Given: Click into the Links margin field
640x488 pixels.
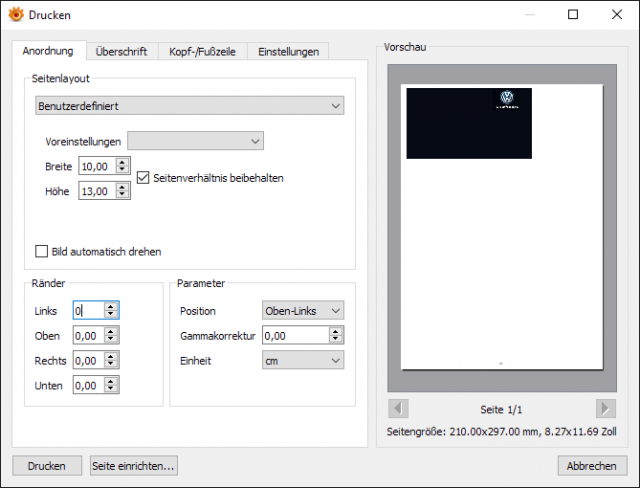Looking at the screenshot, I should tap(89, 311).
